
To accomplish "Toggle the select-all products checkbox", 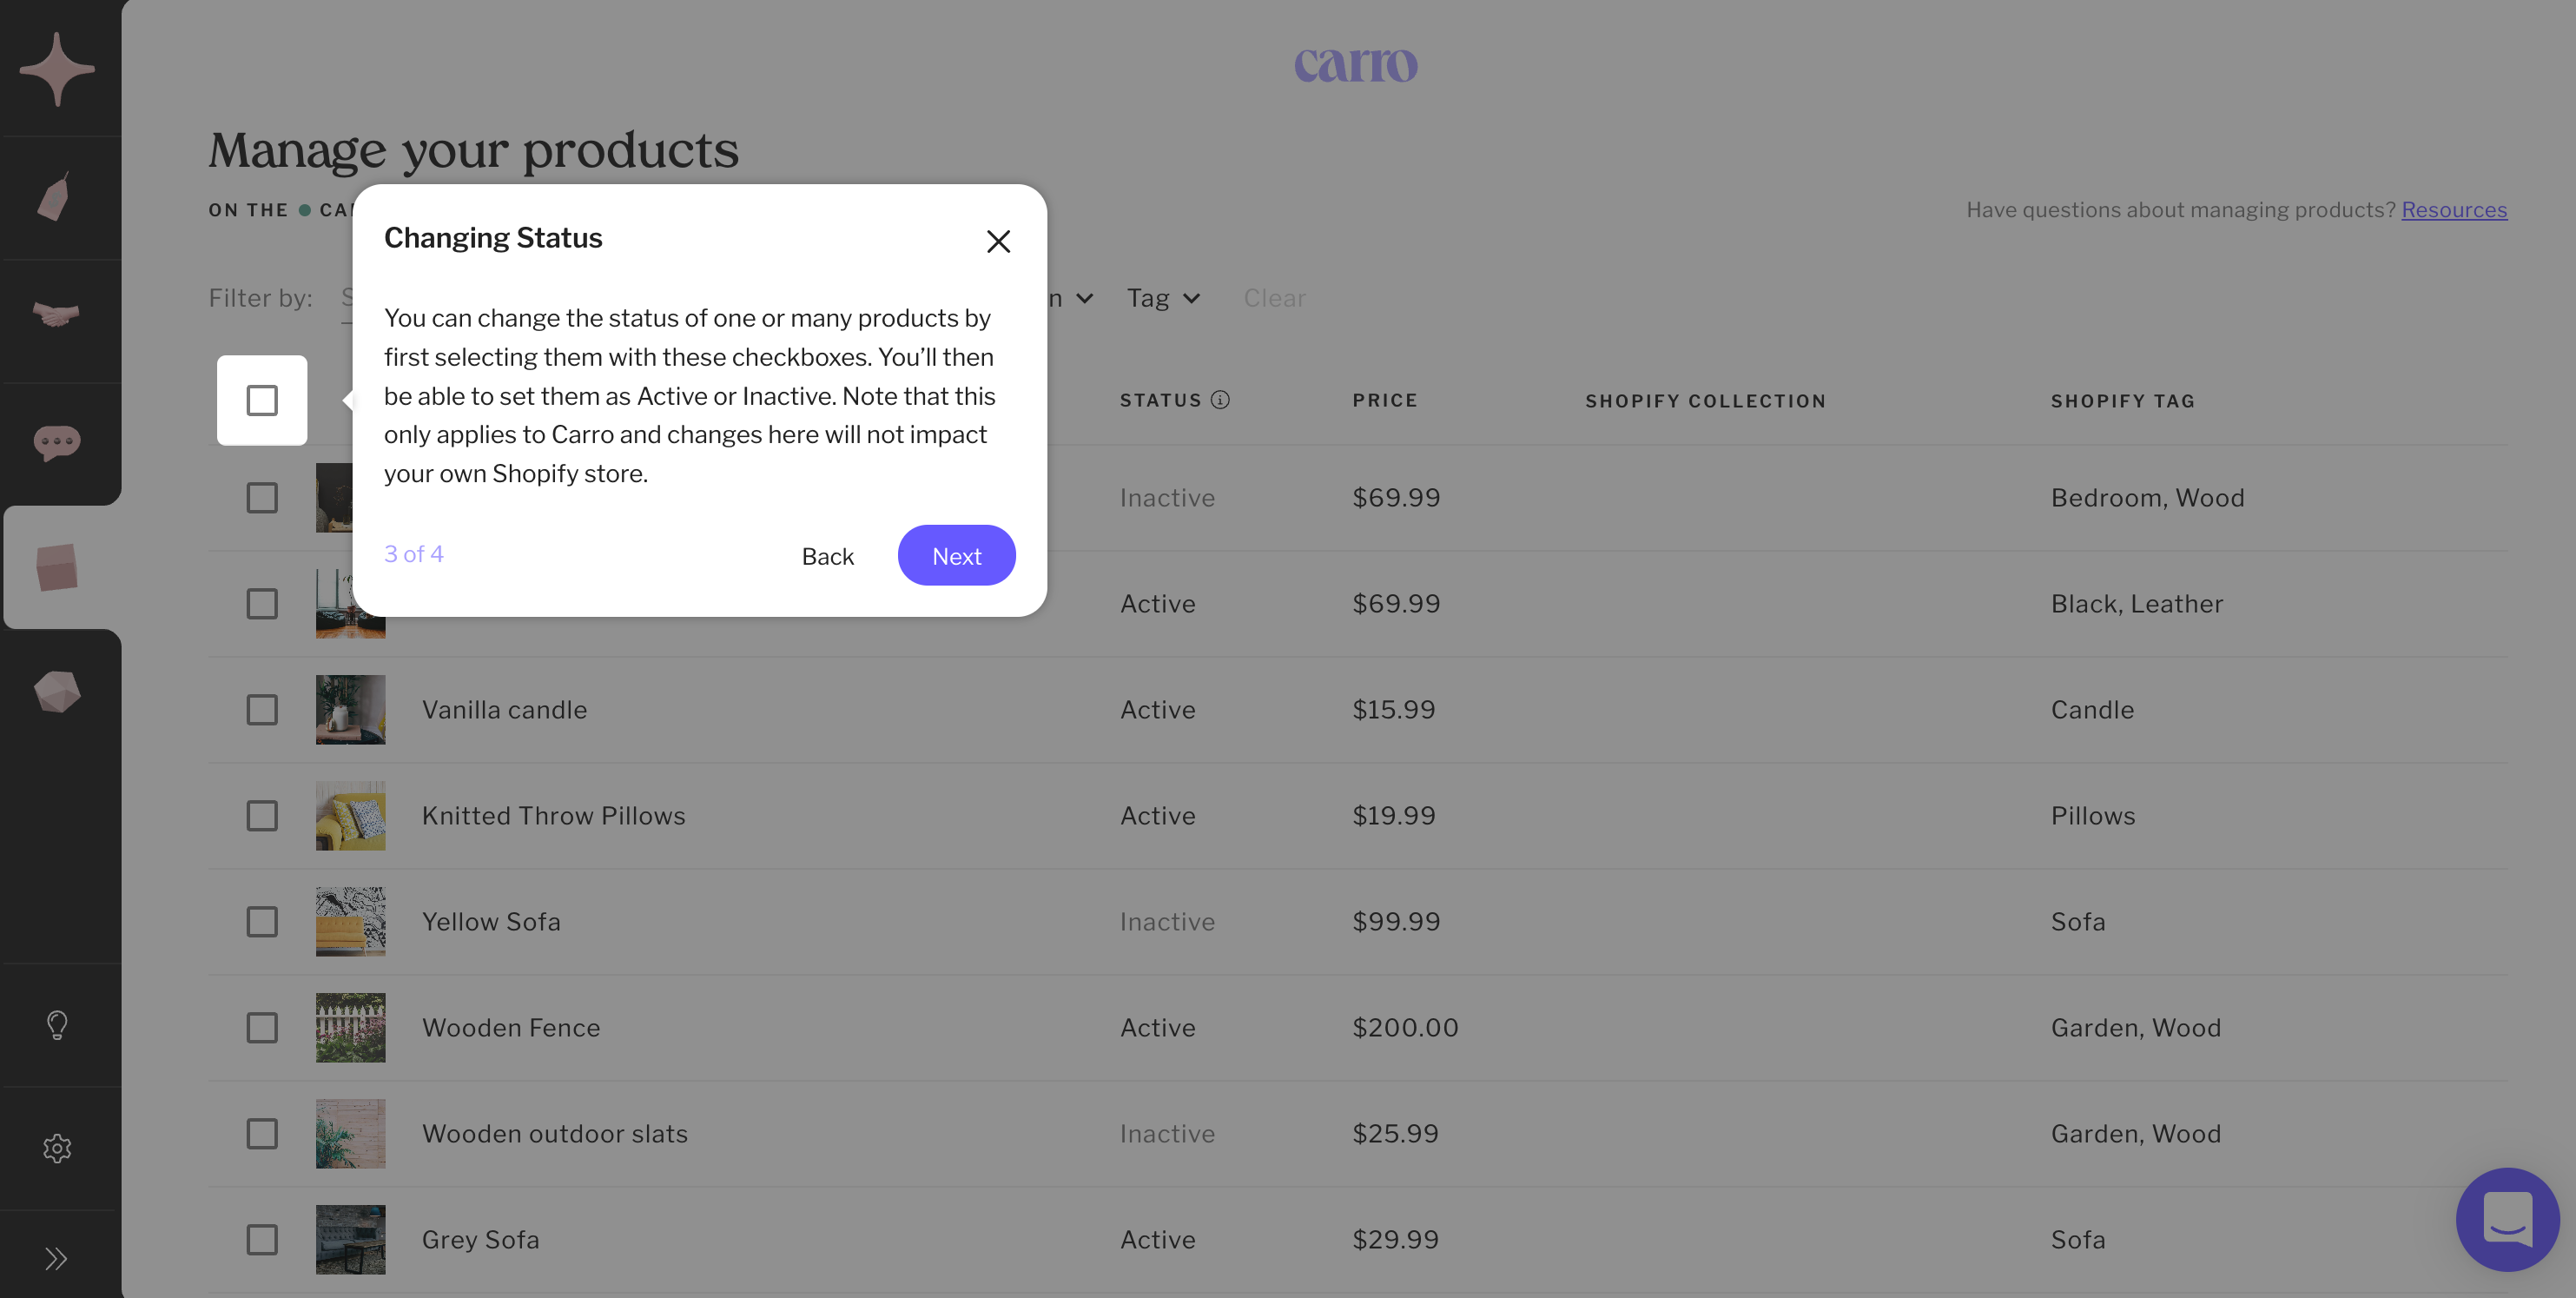I will click(262, 400).
